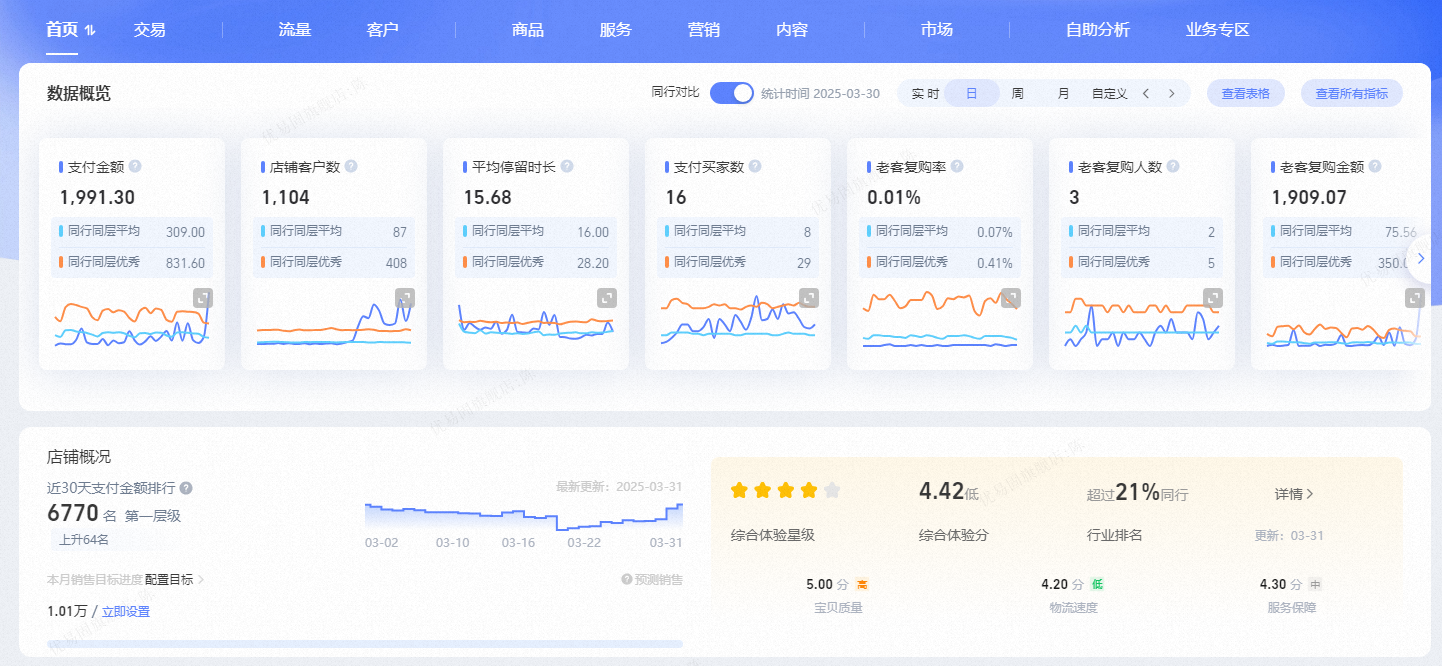1442x666 pixels.
Task: Toggle the 同行对比 switch
Action: pos(732,93)
